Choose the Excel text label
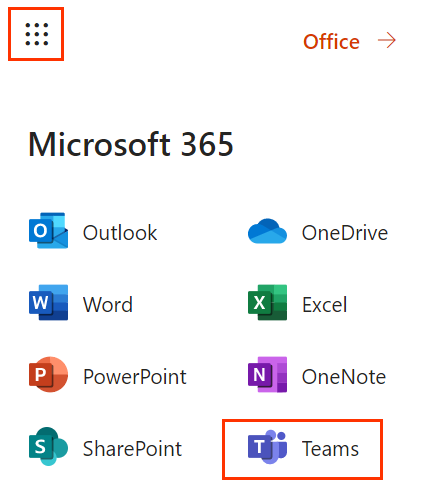The image size is (428, 495). point(325,304)
